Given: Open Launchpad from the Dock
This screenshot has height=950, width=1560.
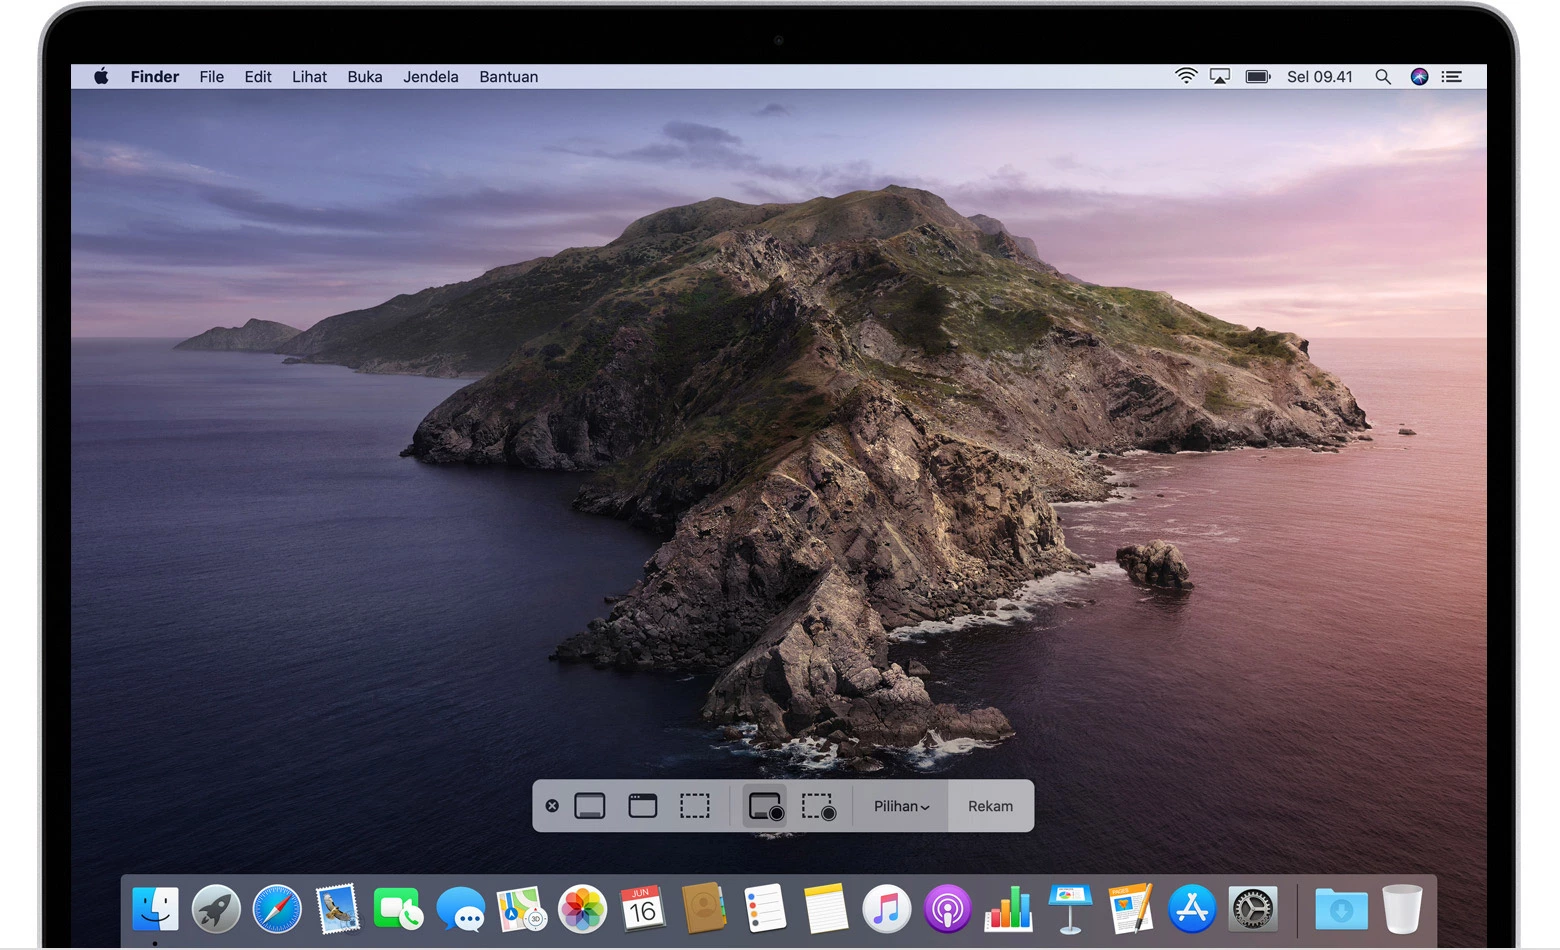Looking at the screenshot, I should coord(216,909).
